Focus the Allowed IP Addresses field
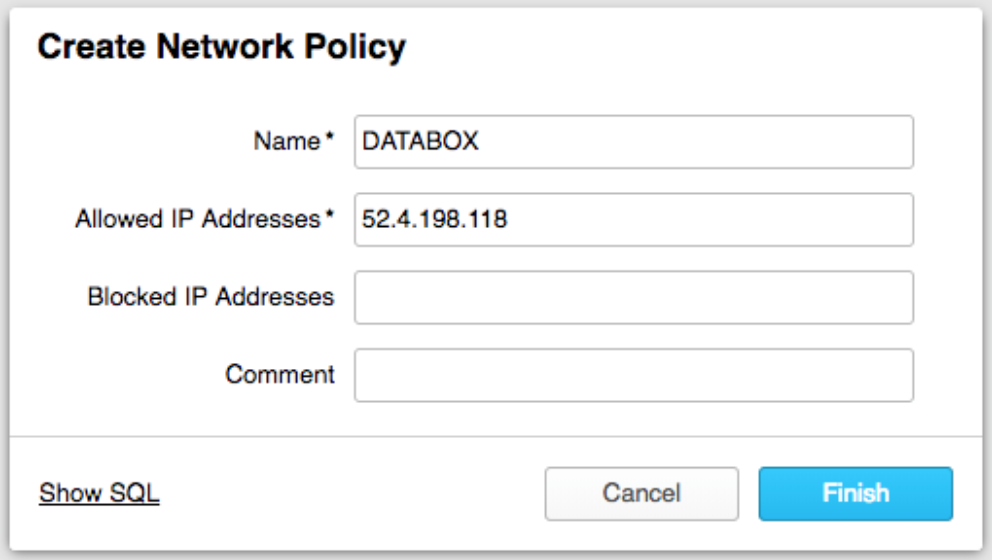This screenshot has width=992, height=560. (633, 220)
